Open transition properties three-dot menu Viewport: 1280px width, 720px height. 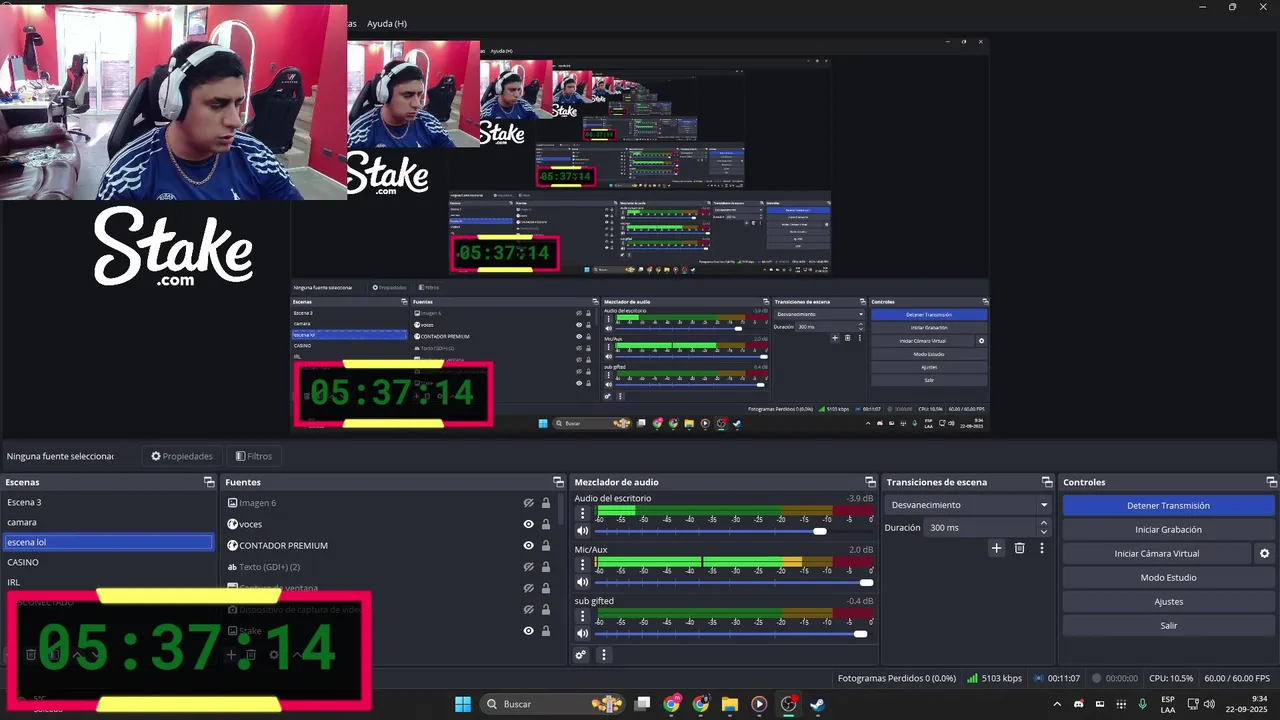pyautogui.click(x=1042, y=548)
